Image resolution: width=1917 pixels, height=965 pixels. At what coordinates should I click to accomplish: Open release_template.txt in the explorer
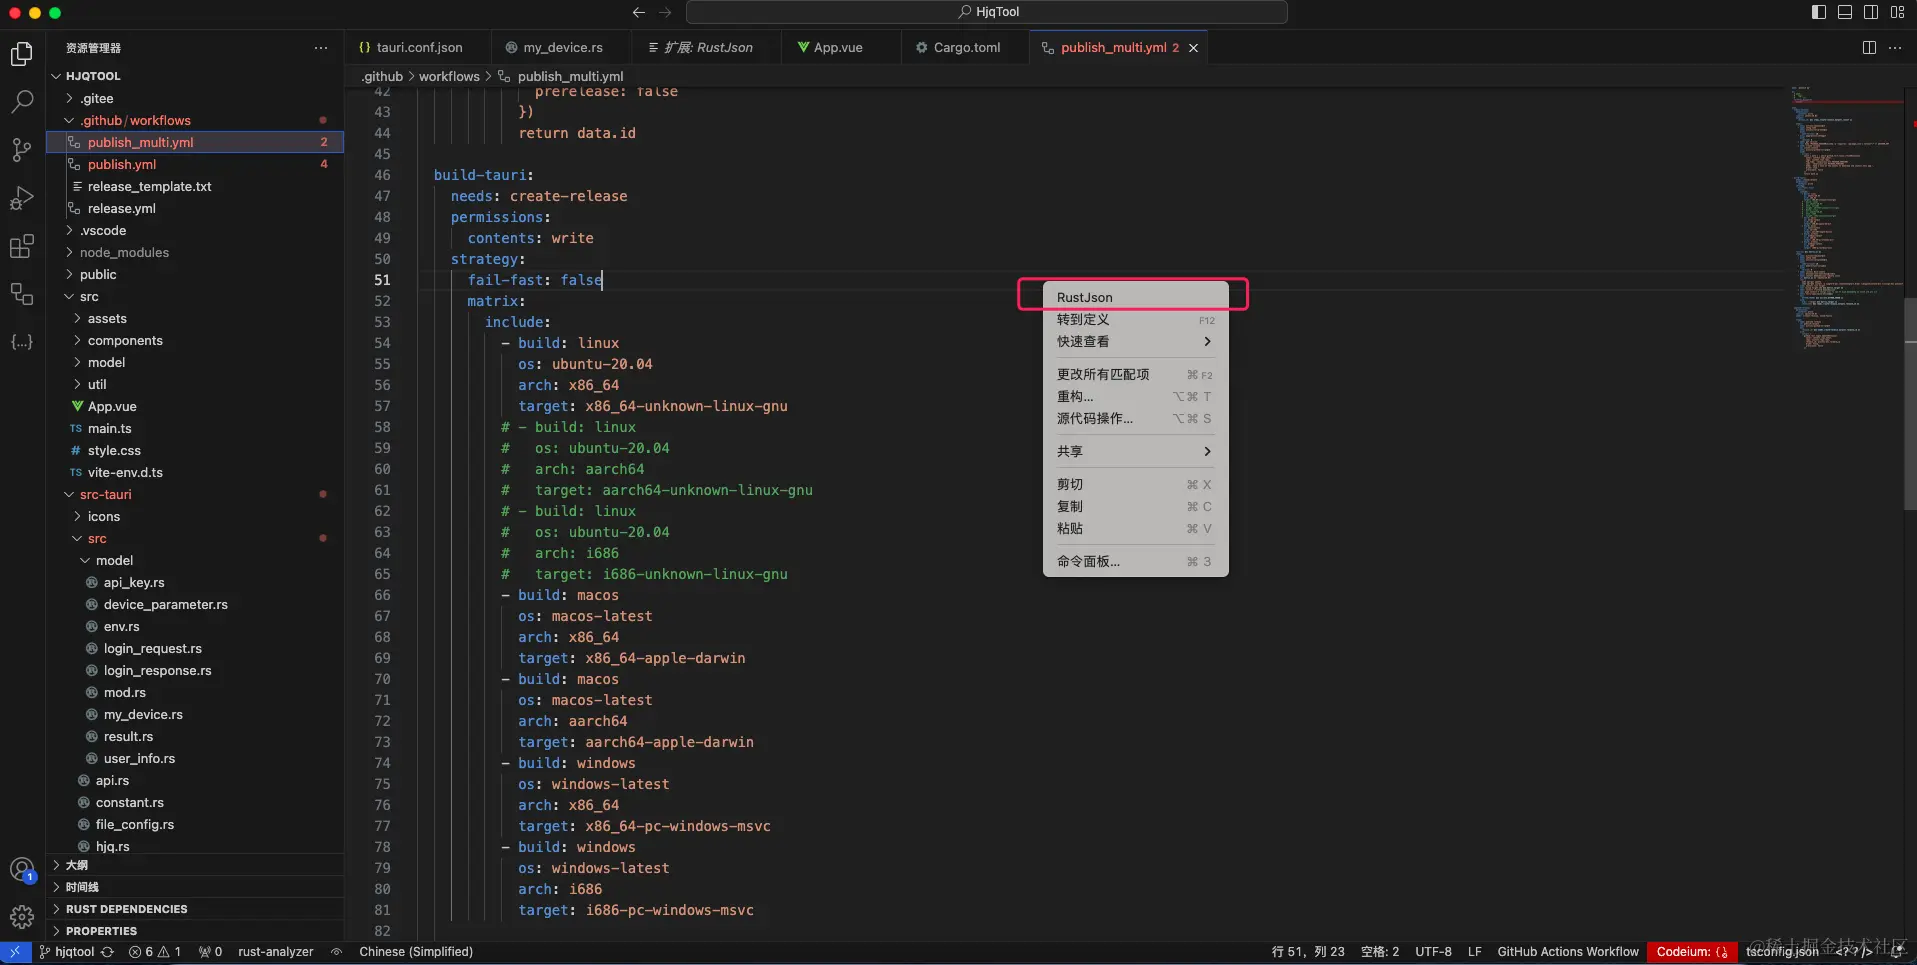(x=196, y=186)
